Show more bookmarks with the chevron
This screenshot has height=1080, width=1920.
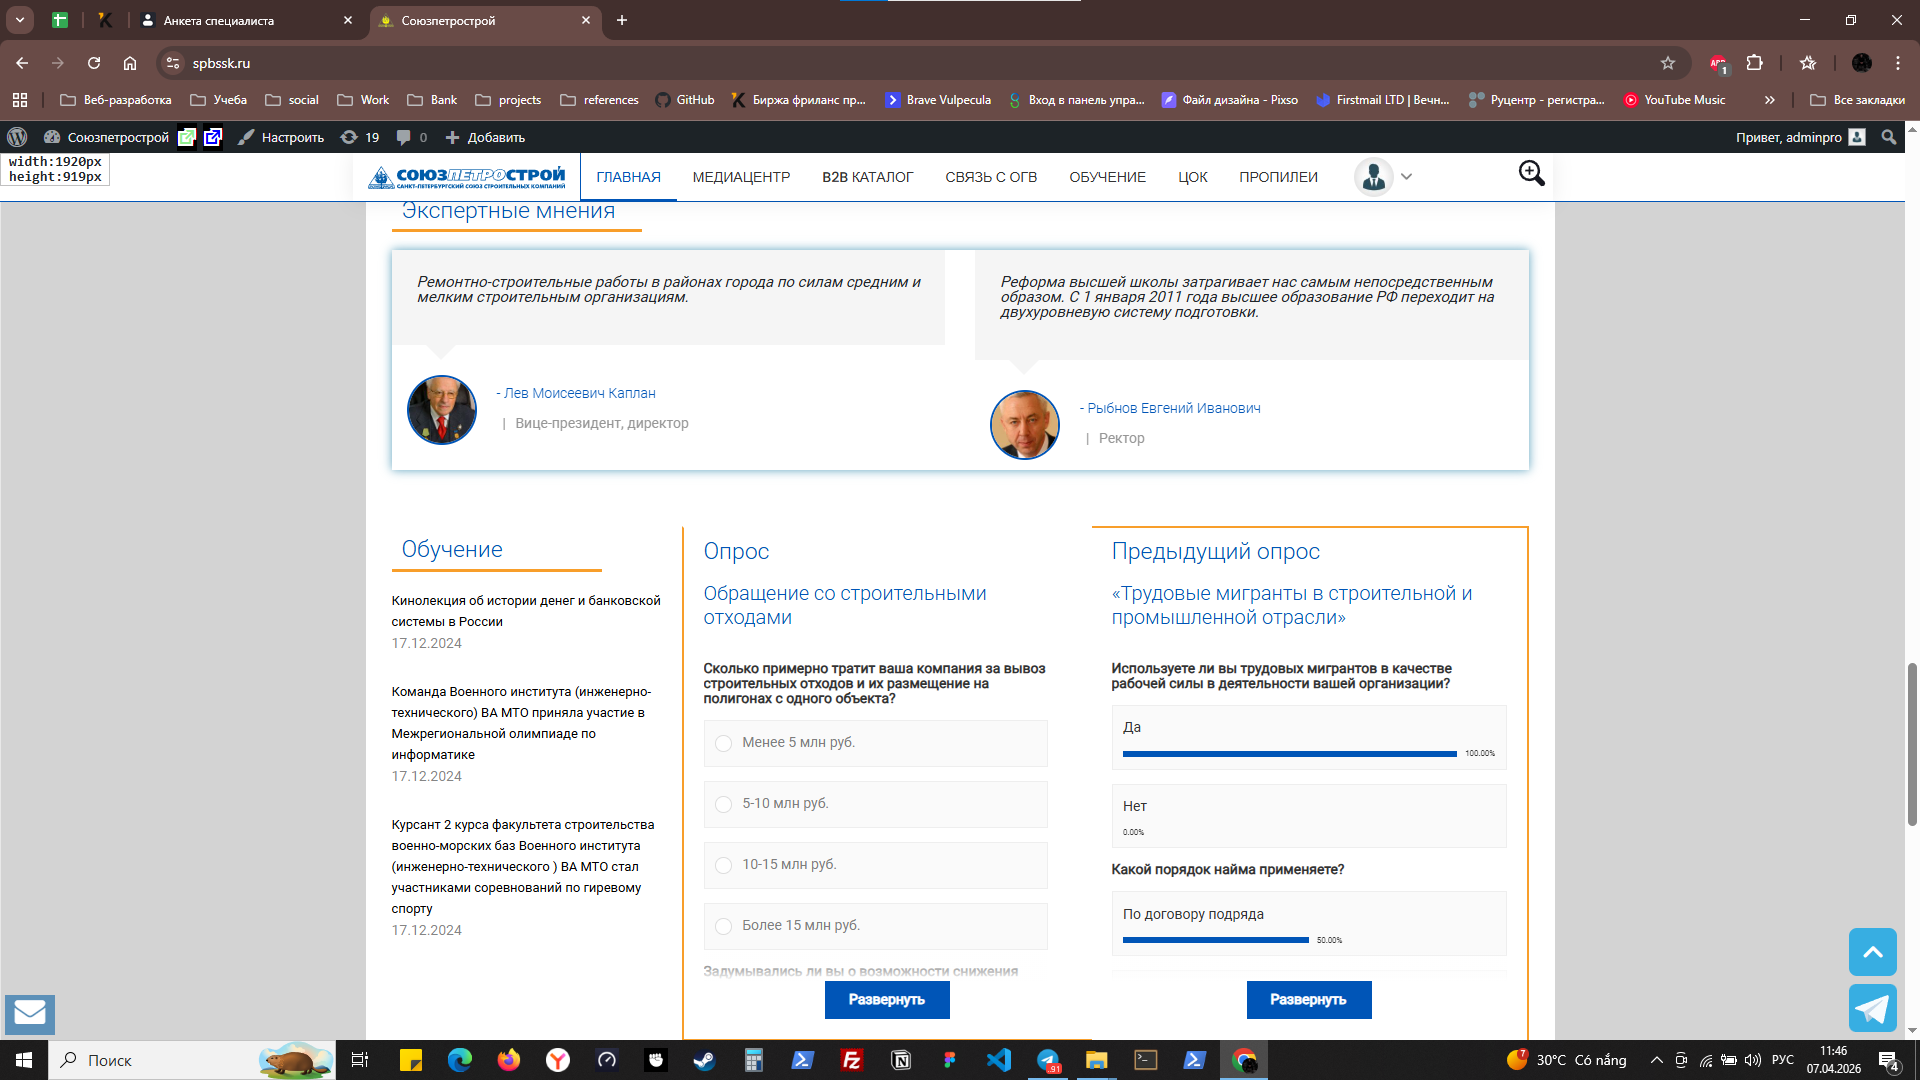(1769, 100)
